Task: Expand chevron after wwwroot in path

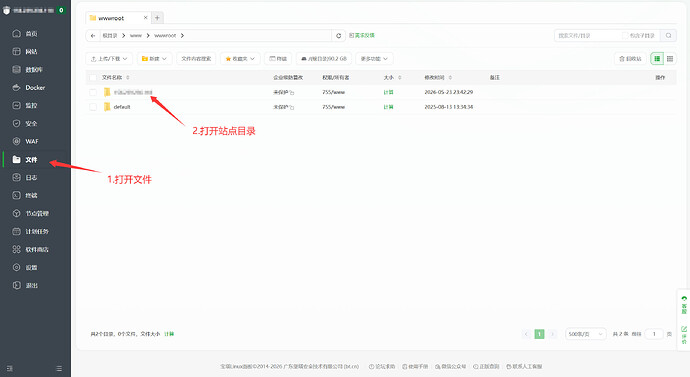Action: click(182, 36)
